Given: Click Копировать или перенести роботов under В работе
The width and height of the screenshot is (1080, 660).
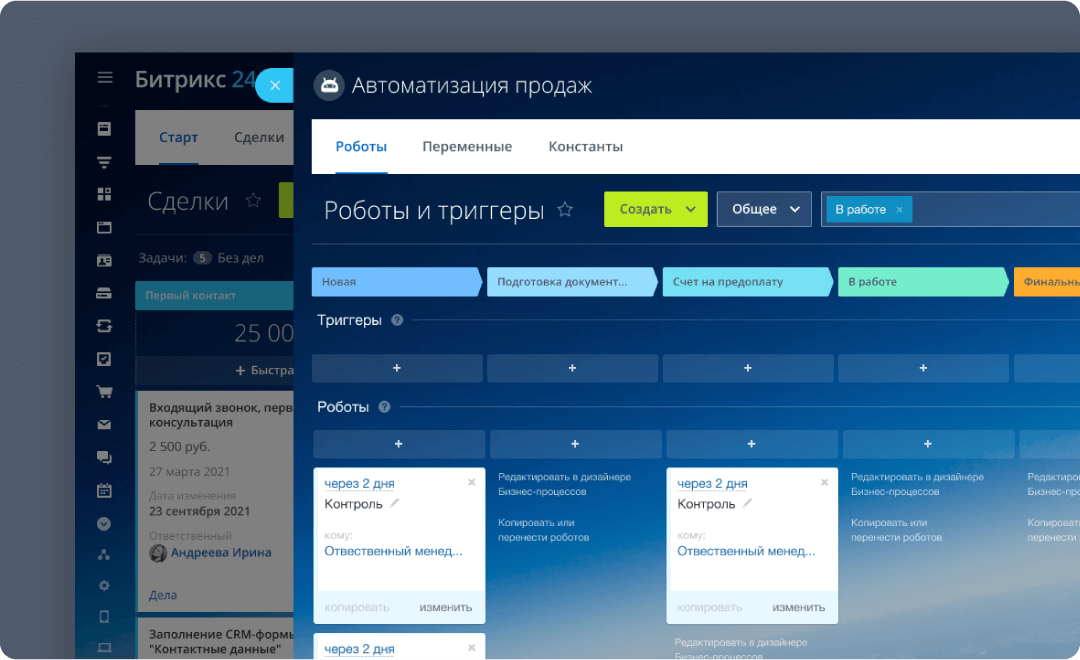Looking at the screenshot, I should [896, 530].
